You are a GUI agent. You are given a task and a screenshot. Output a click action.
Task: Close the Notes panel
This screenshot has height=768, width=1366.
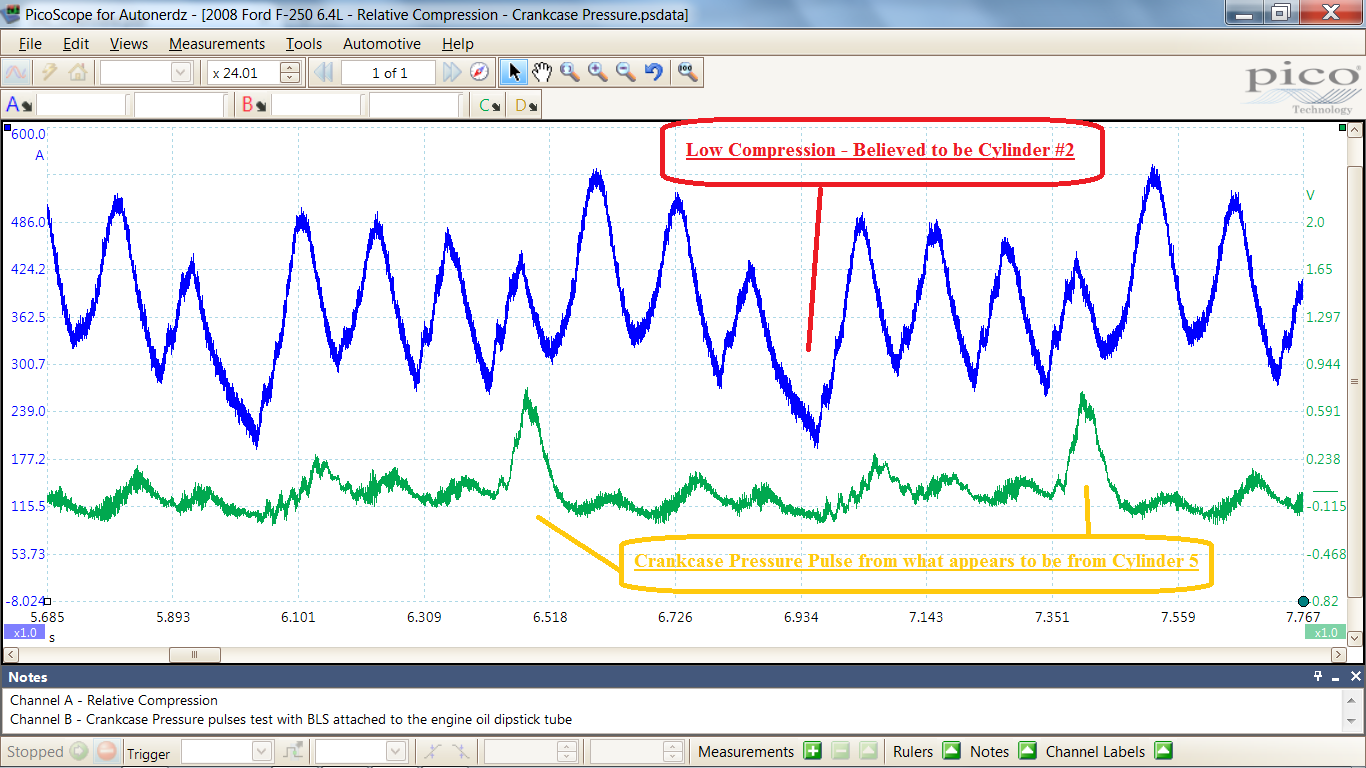tap(1354, 677)
